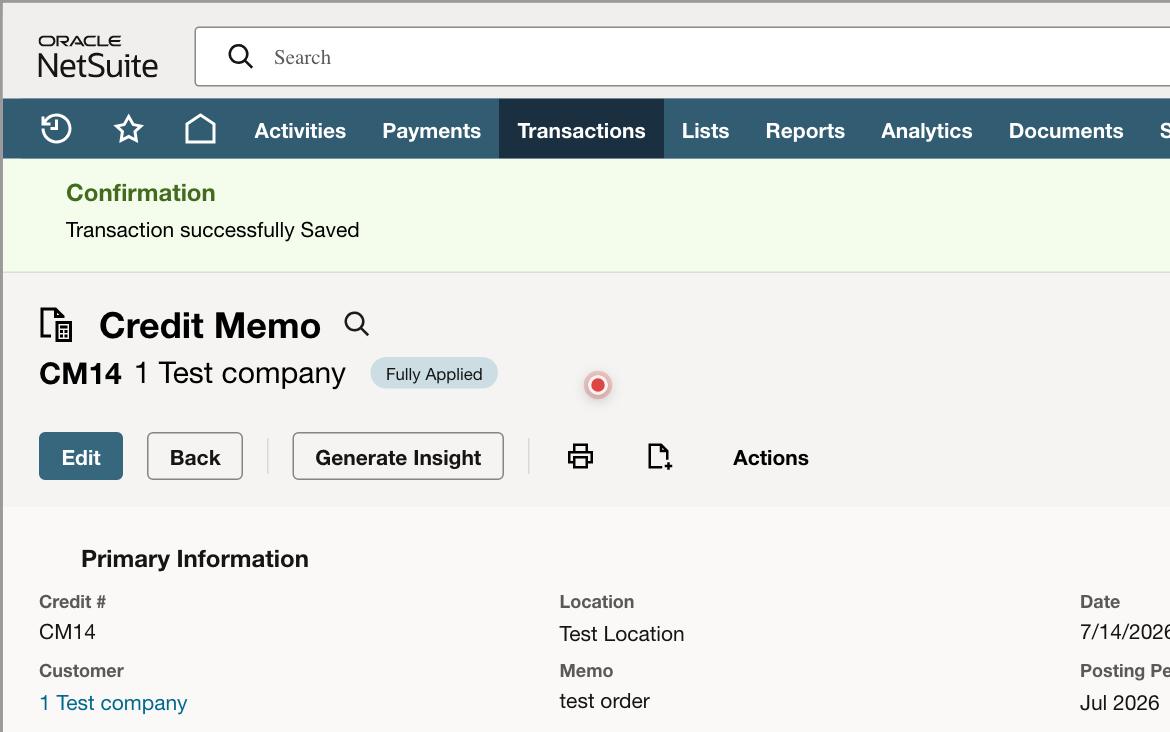Open the Payments menu
The image size is (1170, 732).
click(431, 131)
